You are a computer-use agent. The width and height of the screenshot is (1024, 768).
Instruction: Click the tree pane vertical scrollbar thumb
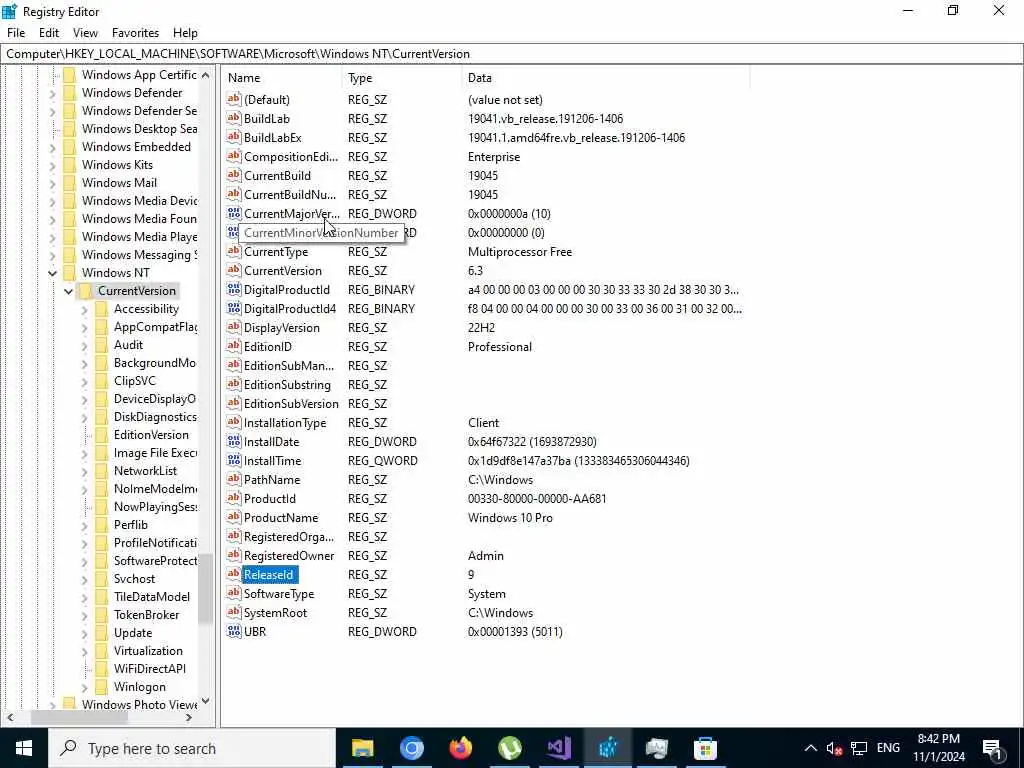[206, 588]
